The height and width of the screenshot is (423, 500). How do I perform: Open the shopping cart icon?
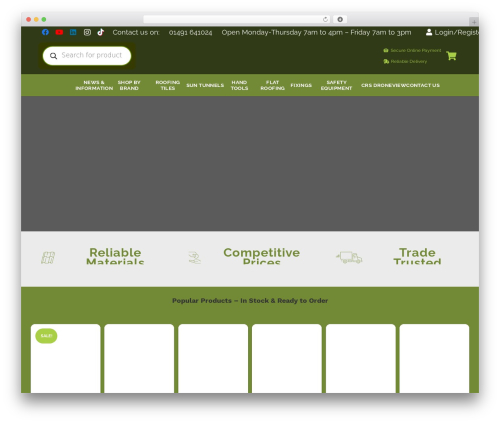[x=451, y=56]
